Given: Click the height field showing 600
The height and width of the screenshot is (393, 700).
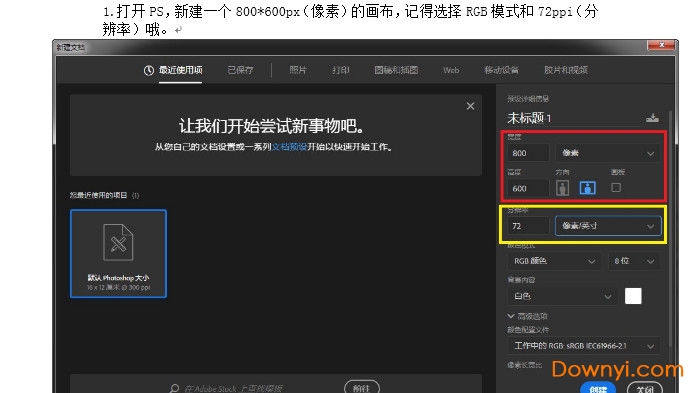Looking at the screenshot, I should (x=528, y=188).
